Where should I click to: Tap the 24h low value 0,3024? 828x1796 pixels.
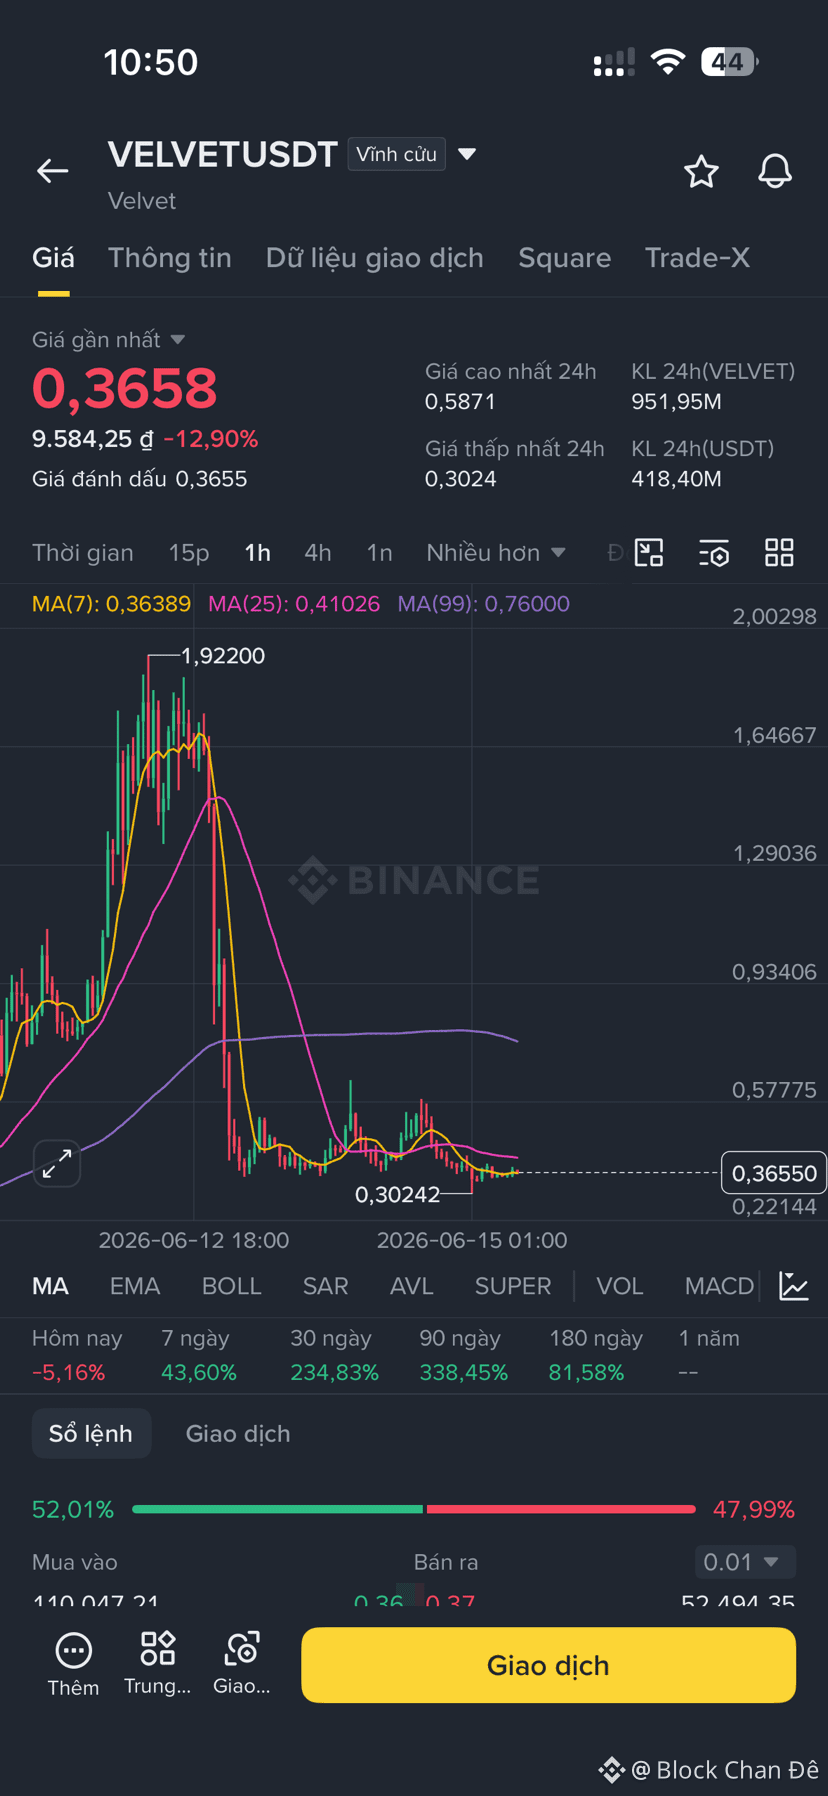click(460, 479)
